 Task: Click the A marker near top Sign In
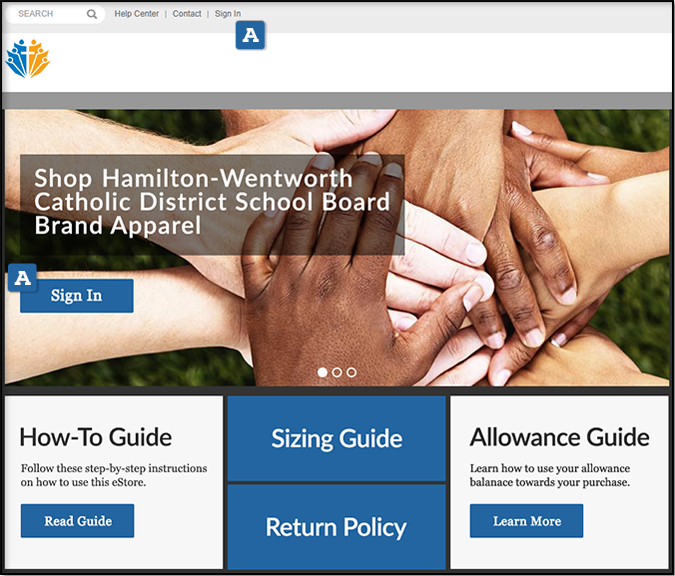250,35
